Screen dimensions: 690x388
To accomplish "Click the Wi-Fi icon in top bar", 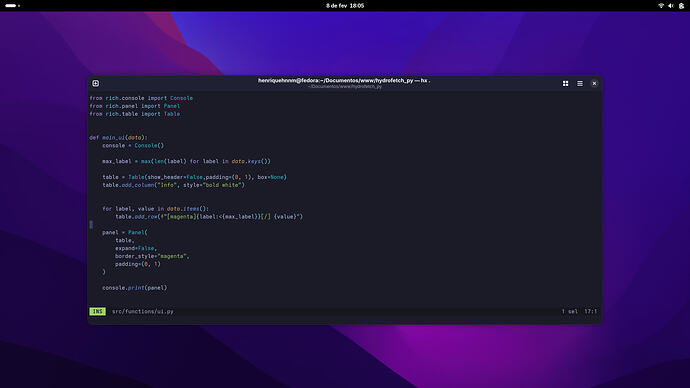I will pos(661,6).
